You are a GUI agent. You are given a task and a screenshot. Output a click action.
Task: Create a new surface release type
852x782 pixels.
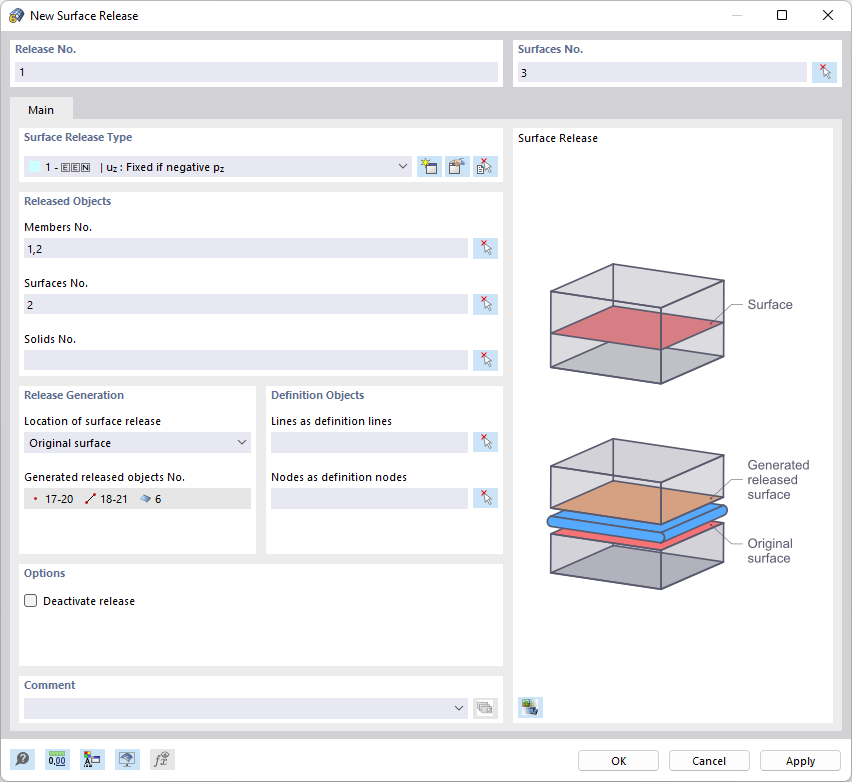(429, 166)
